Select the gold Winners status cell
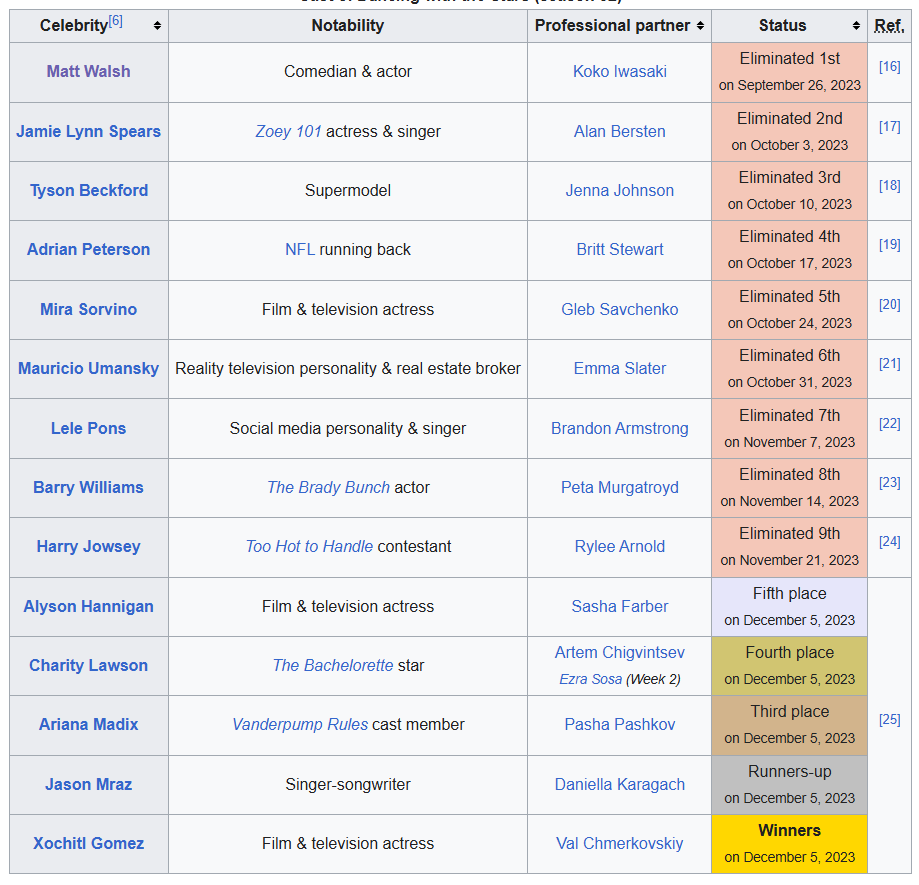919x885 pixels. coord(789,844)
